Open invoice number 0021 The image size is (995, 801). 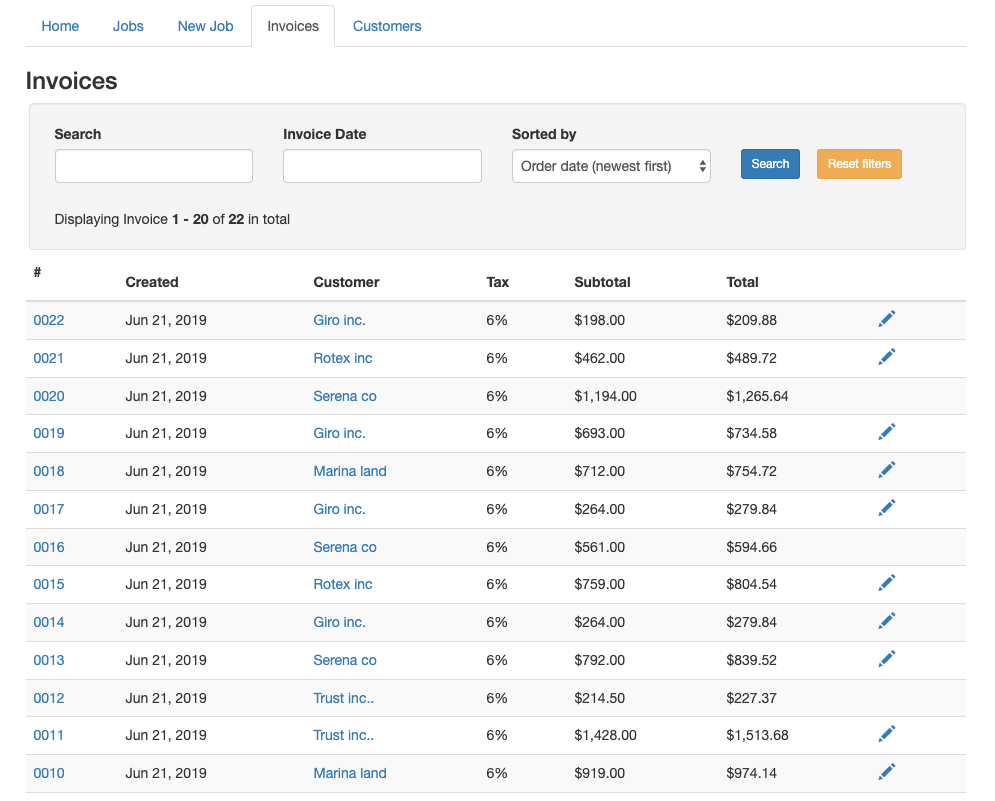click(x=49, y=358)
